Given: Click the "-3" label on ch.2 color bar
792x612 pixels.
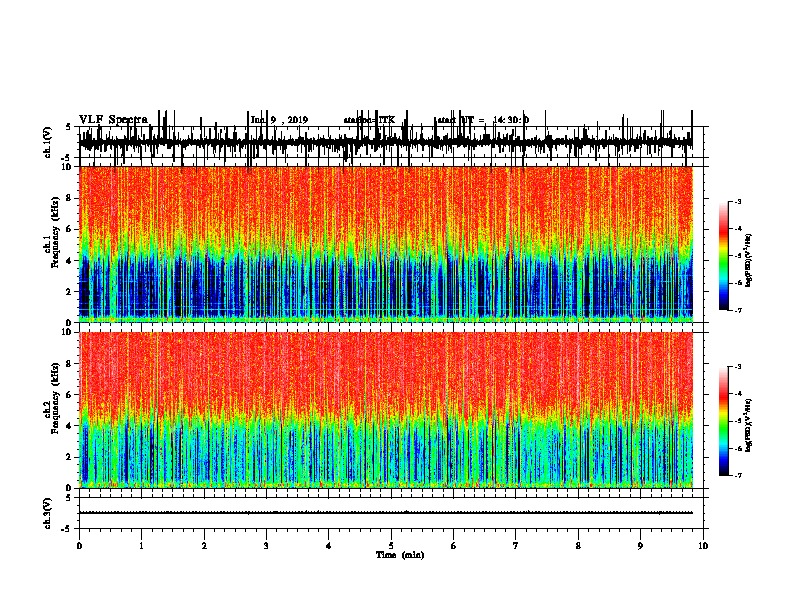Looking at the screenshot, I should 738,367.
